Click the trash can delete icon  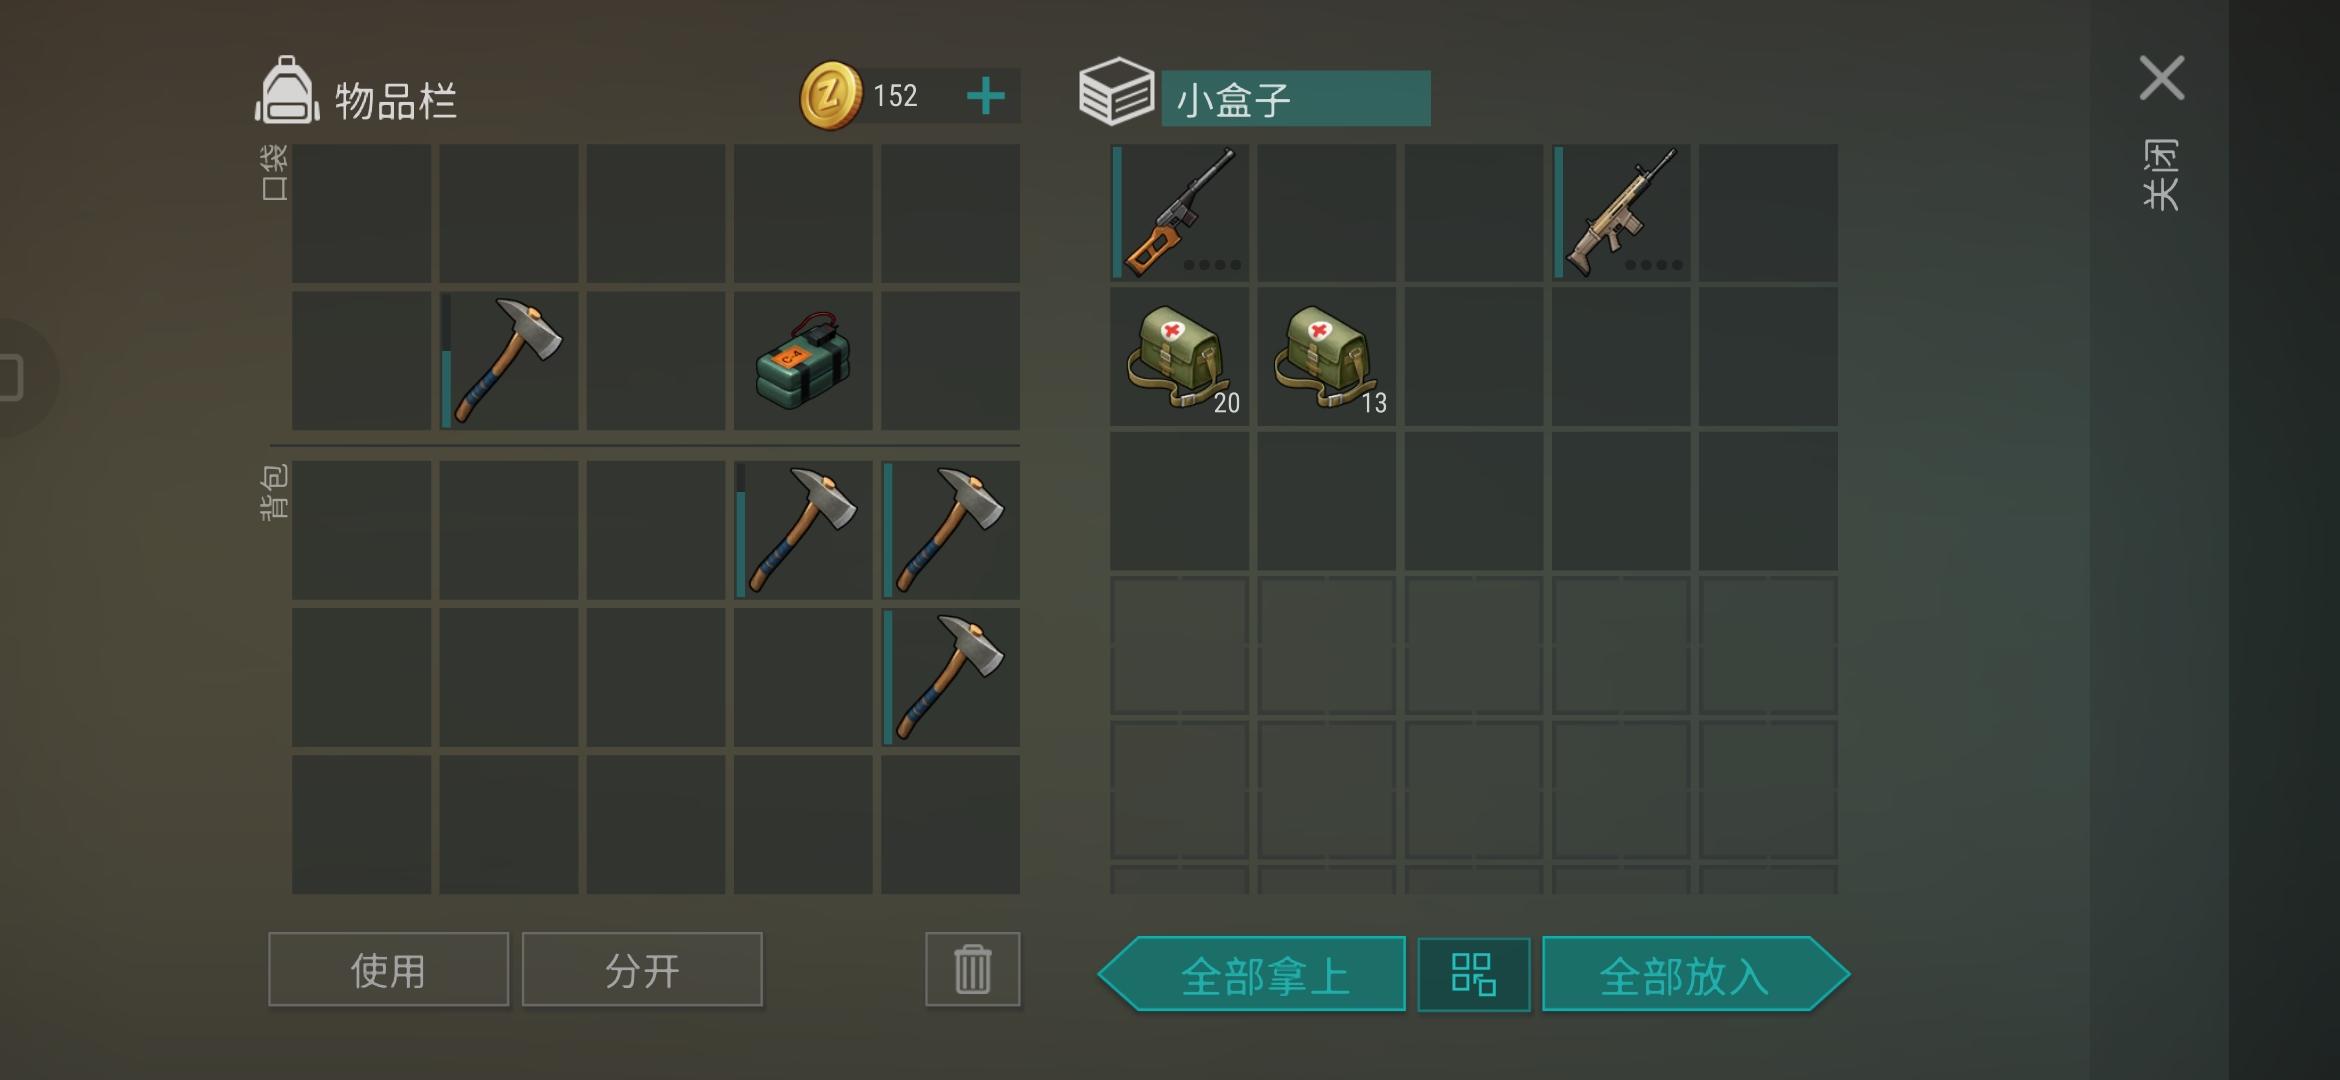point(972,969)
